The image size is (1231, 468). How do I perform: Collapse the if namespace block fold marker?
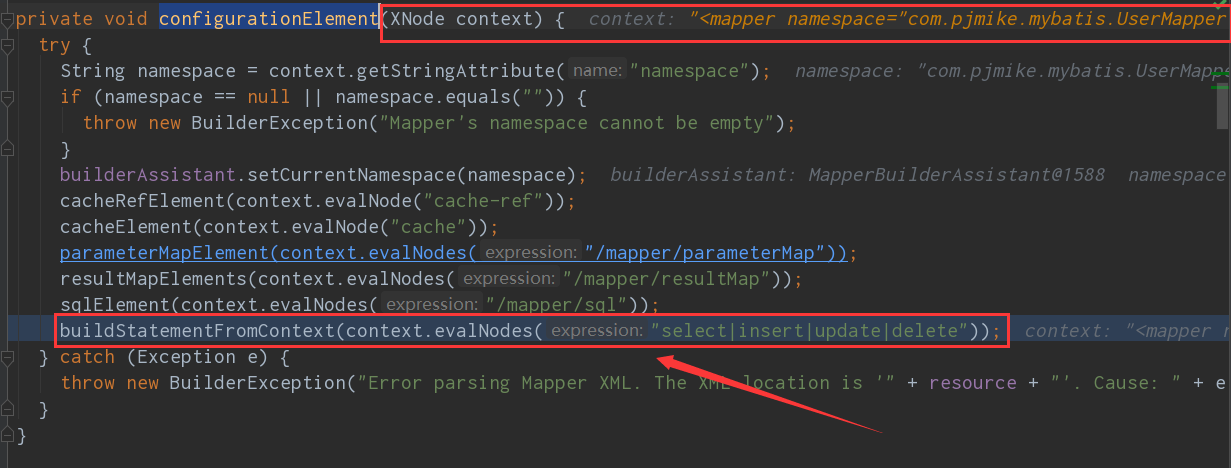[x=7, y=97]
